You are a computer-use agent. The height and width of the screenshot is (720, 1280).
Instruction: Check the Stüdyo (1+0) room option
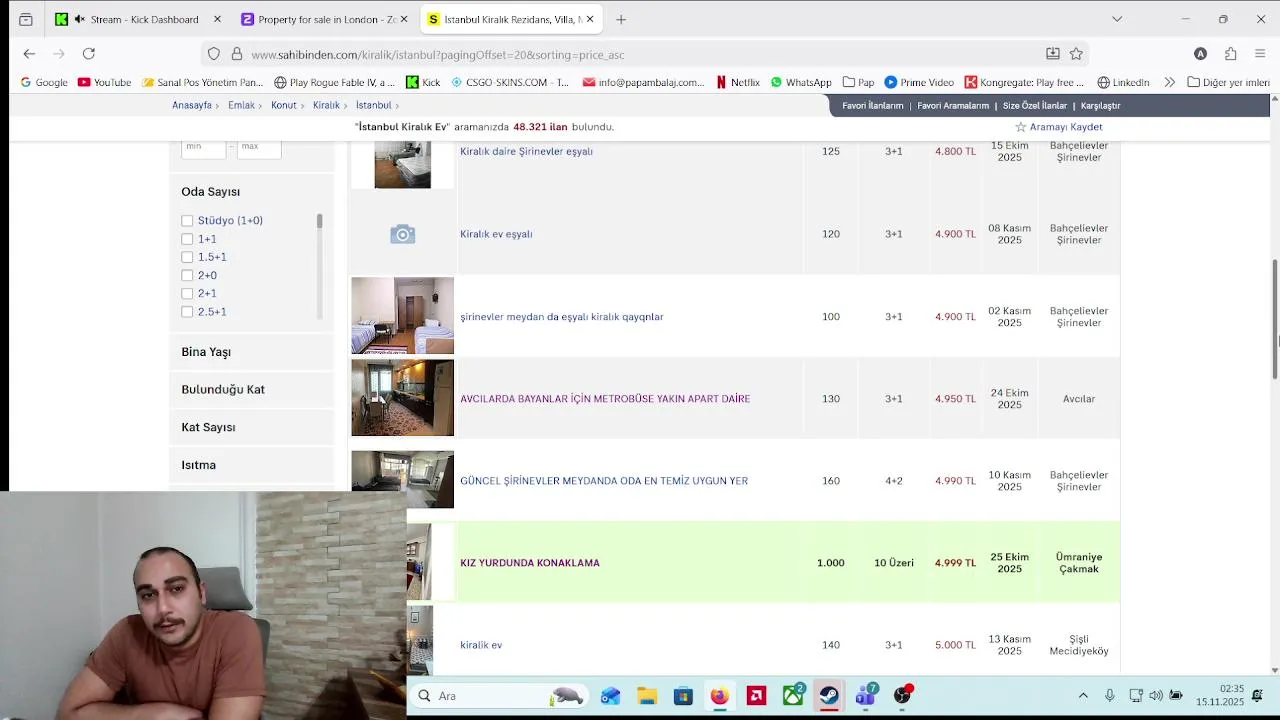pos(187,220)
